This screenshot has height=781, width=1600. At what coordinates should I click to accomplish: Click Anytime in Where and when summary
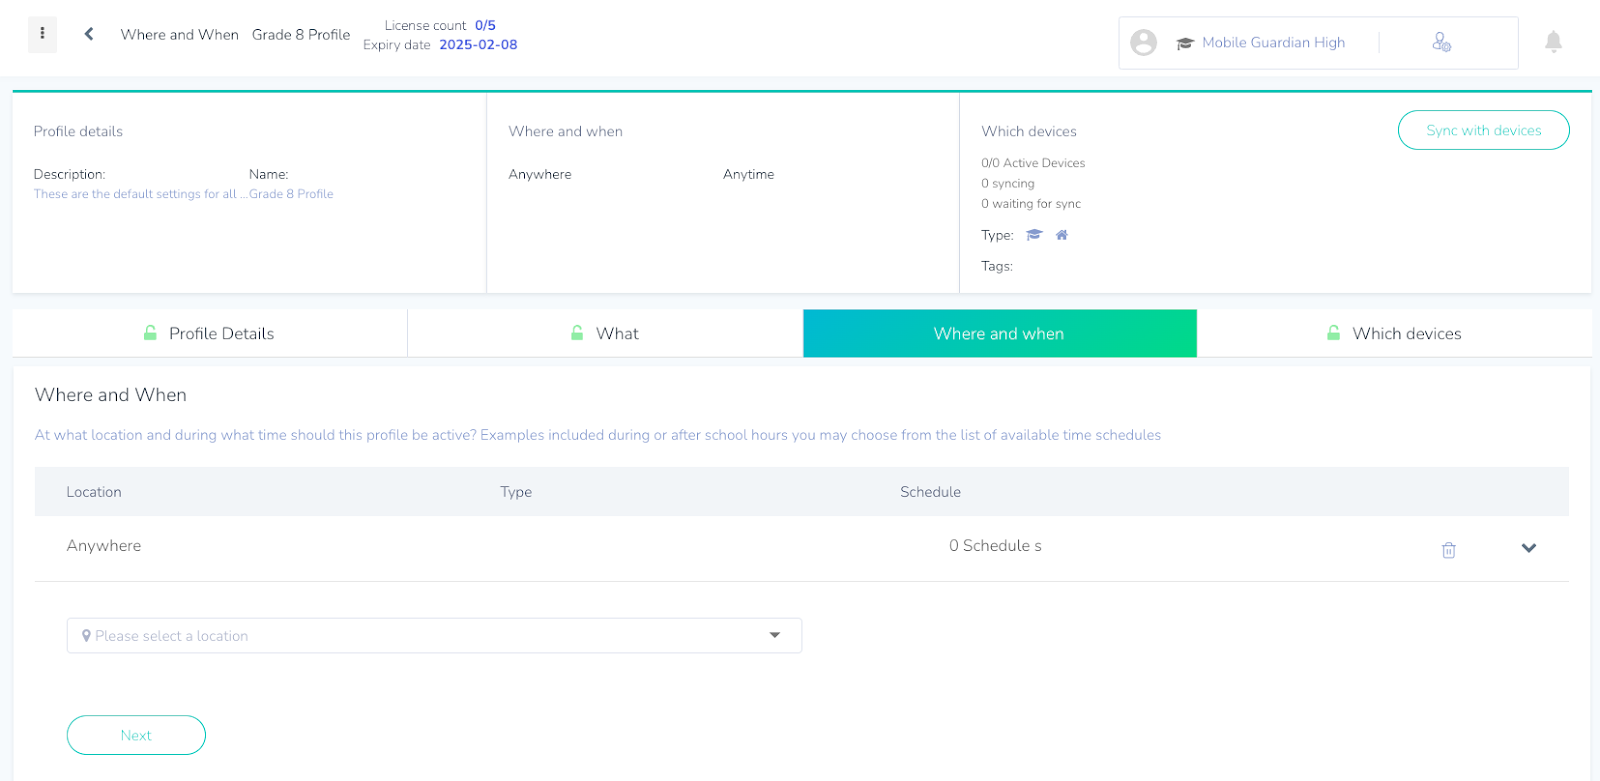click(748, 174)
